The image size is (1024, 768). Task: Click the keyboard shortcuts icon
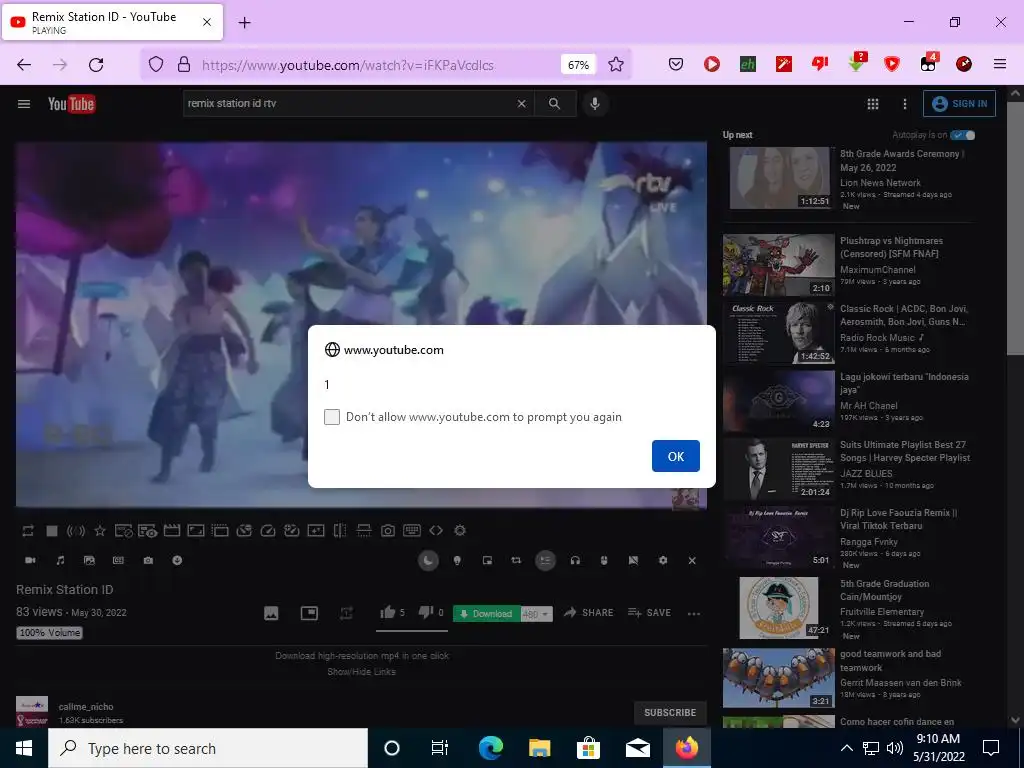click(412, 531)
